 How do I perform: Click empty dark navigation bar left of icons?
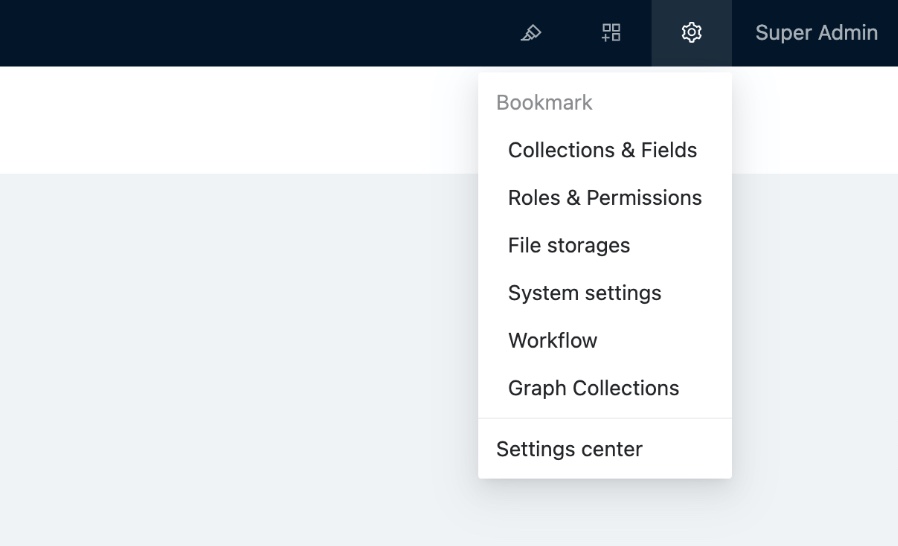point(250,33)
